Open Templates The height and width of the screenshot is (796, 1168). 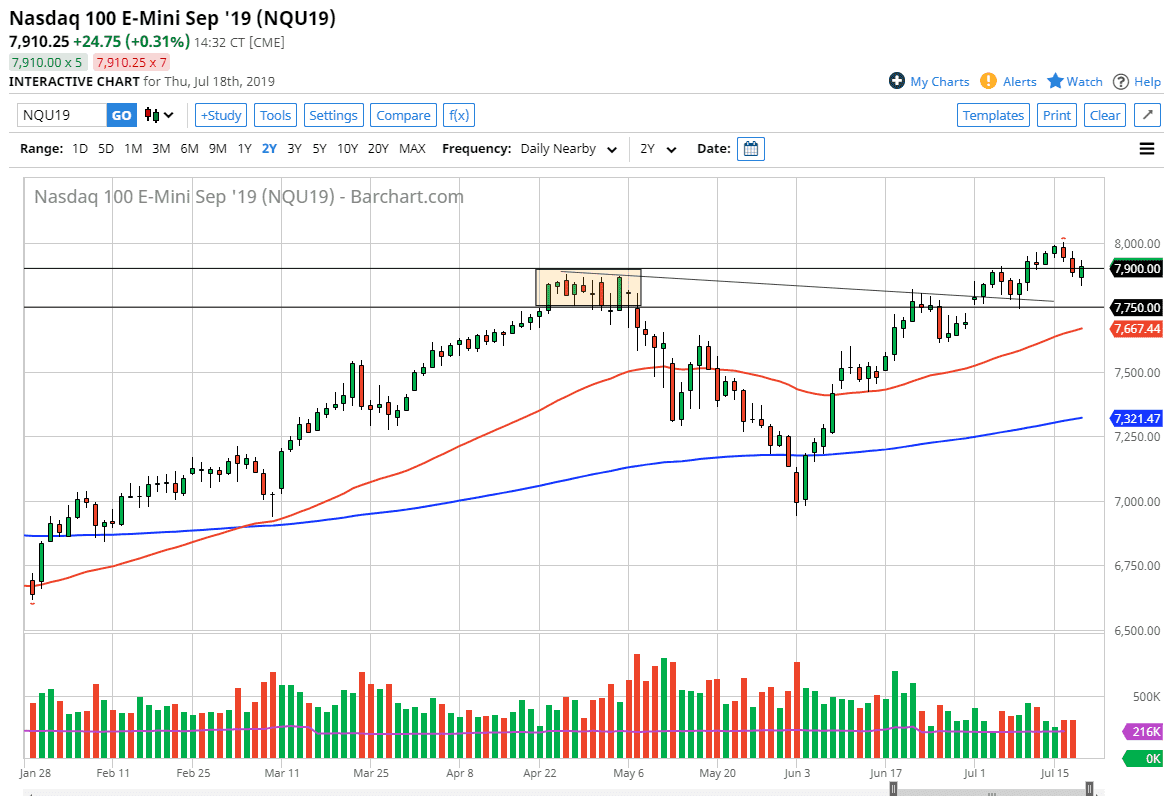(993, 115)
